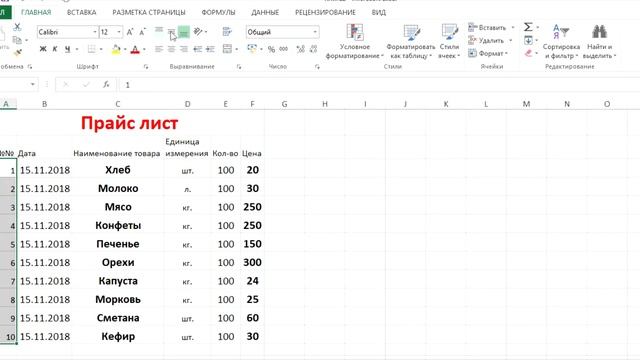Toggle bold Ж formatting

pos(43,49)
